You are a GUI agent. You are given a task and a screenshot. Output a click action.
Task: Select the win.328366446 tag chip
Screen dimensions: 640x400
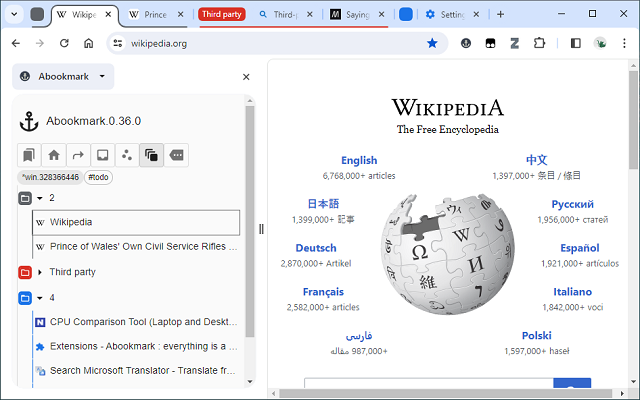pos(50,177)
